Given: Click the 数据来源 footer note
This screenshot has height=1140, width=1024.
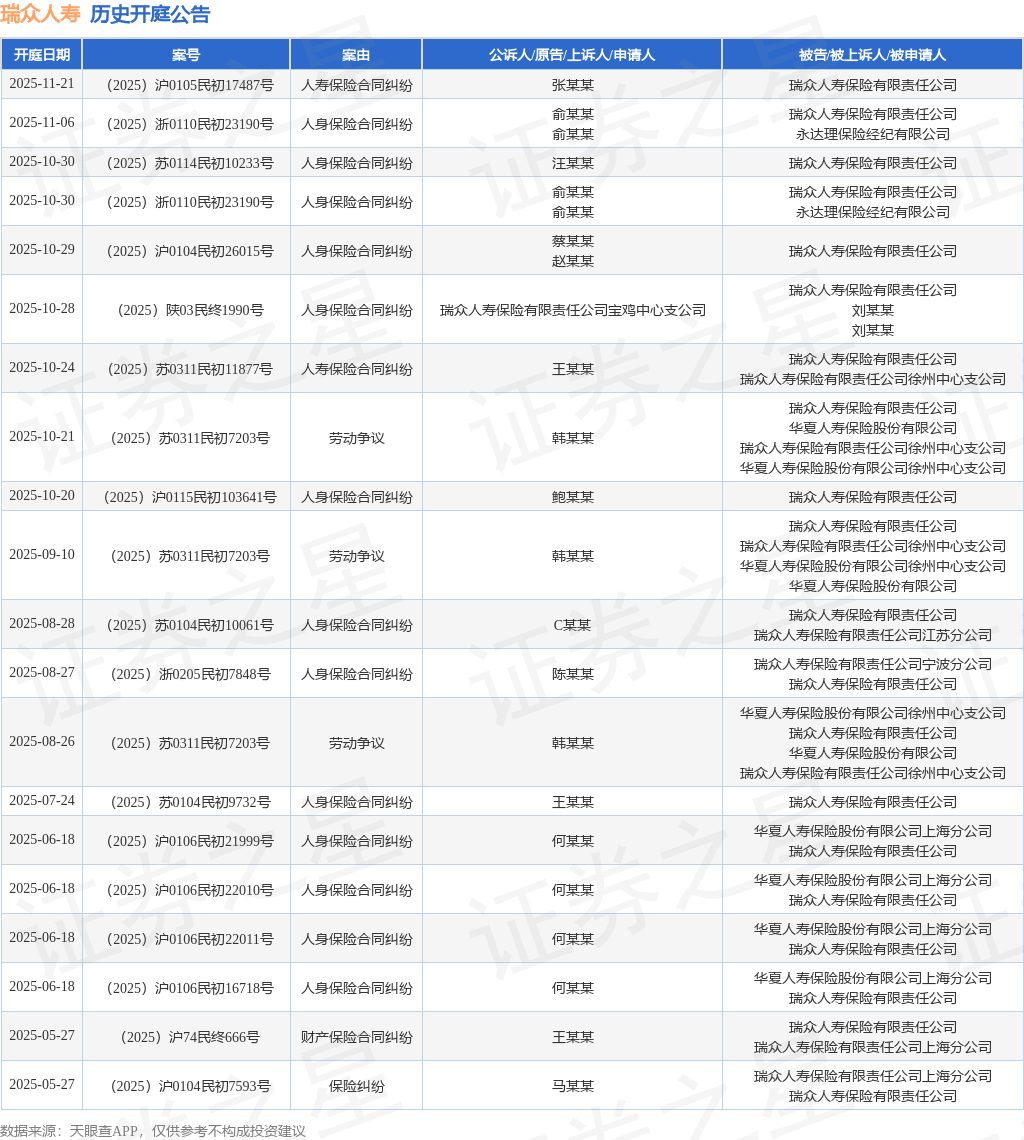Looking at the screenshot, I should pyautogui.click(x=153, y=1131).
